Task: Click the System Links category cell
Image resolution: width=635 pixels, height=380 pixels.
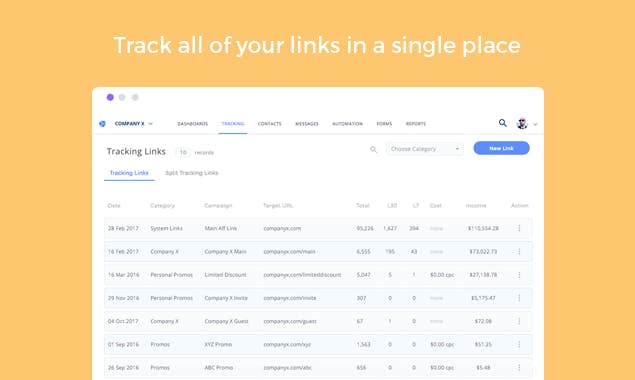Action: click(x=166, y=228)
